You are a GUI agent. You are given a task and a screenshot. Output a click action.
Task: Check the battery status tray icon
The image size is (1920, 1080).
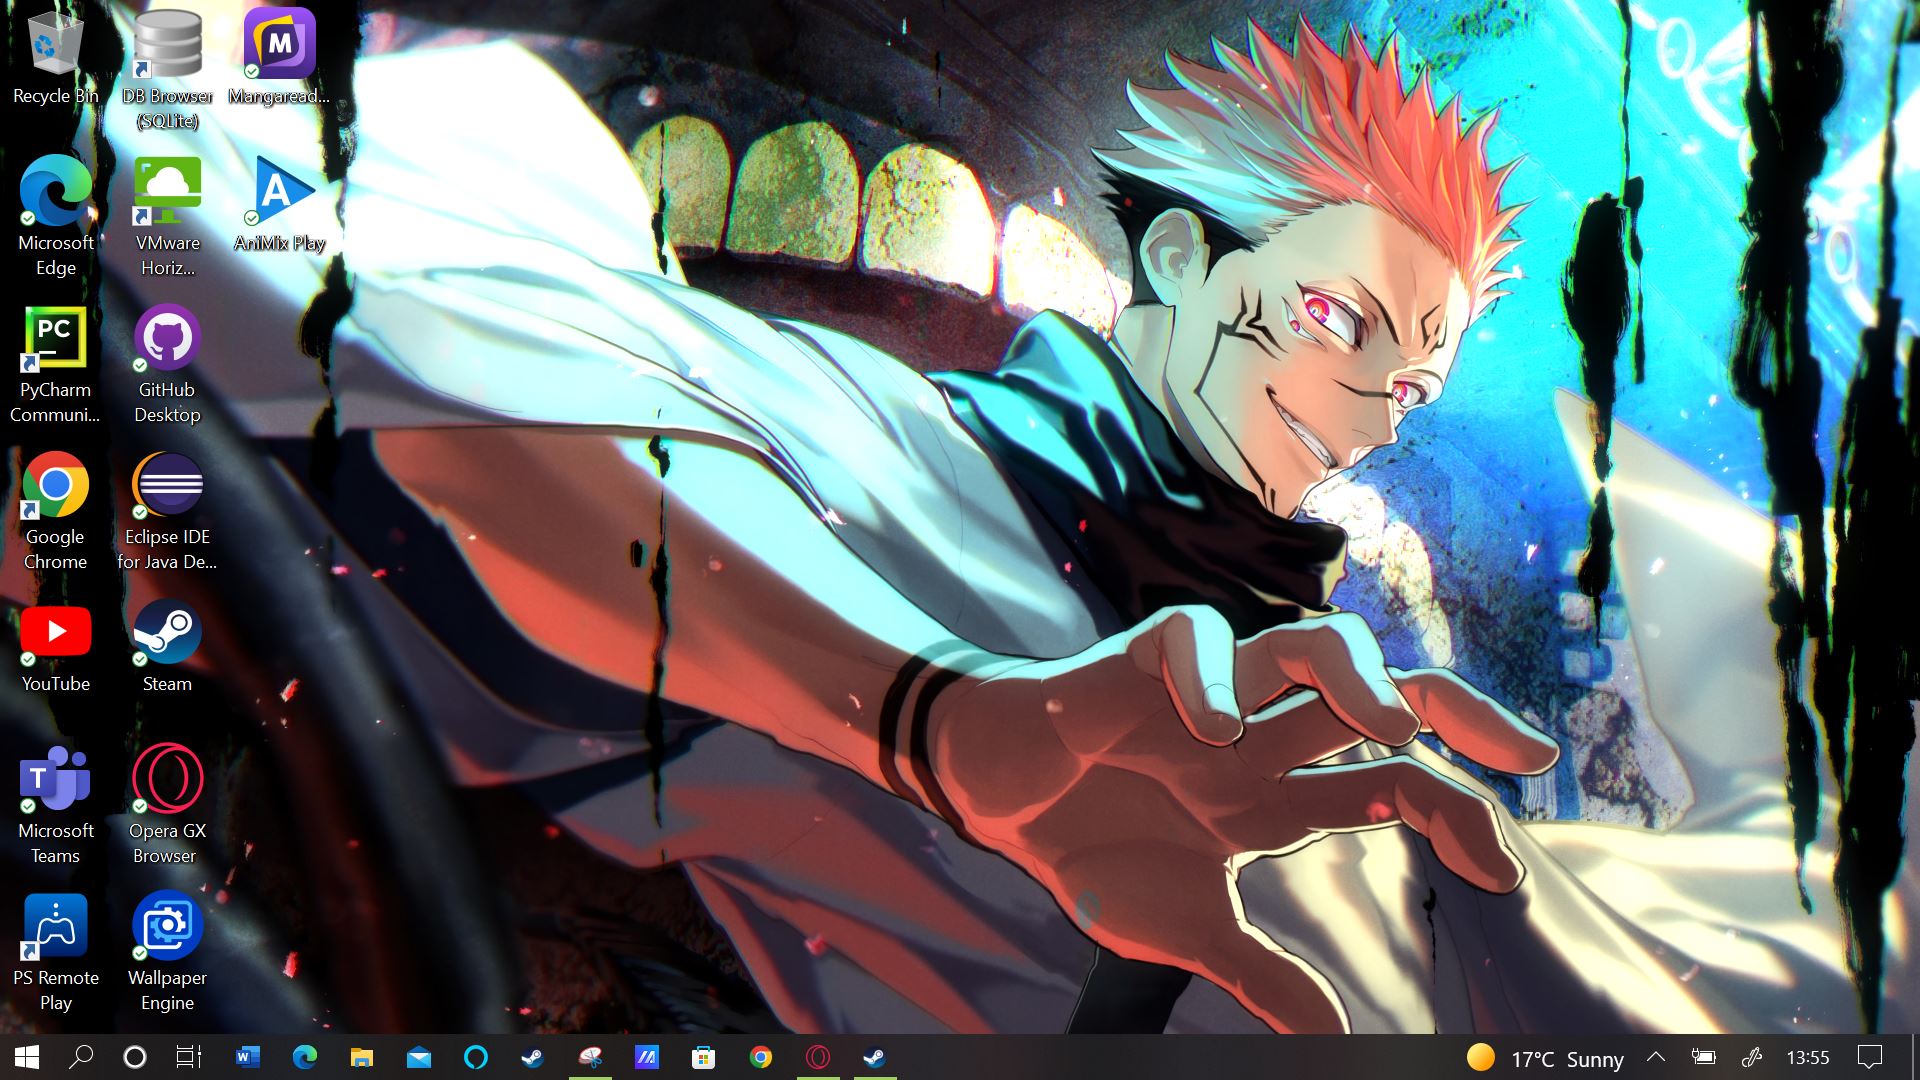tap(1703, 1057)
